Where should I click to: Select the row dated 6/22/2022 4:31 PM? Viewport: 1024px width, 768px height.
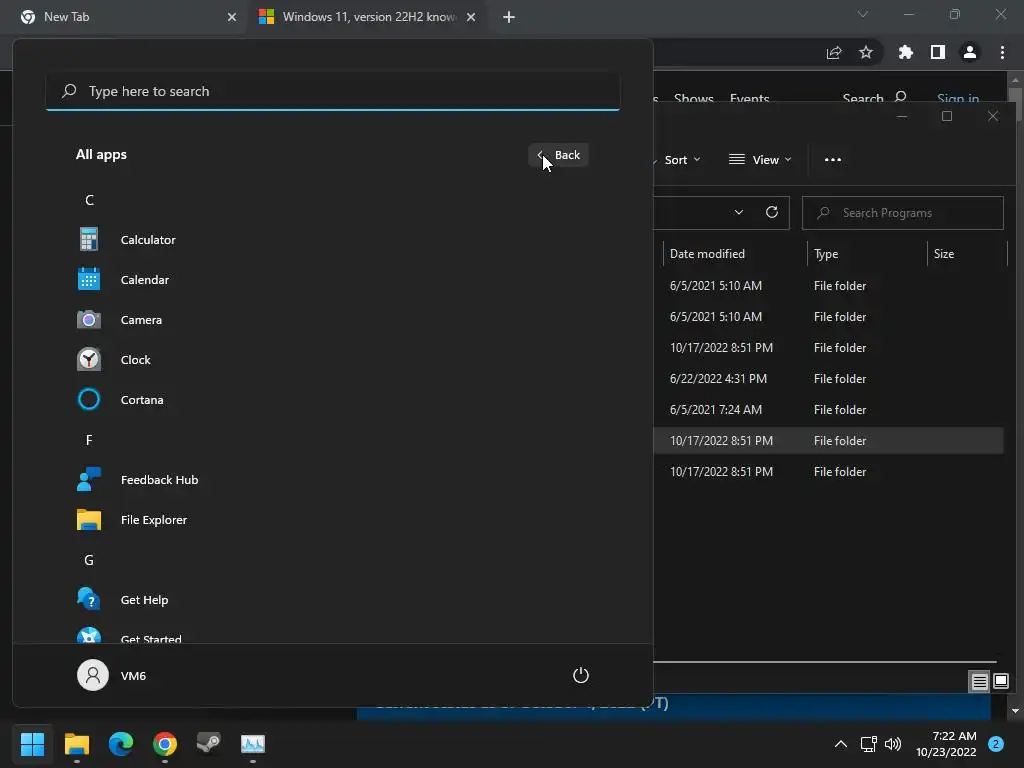(x=828, y=379)
